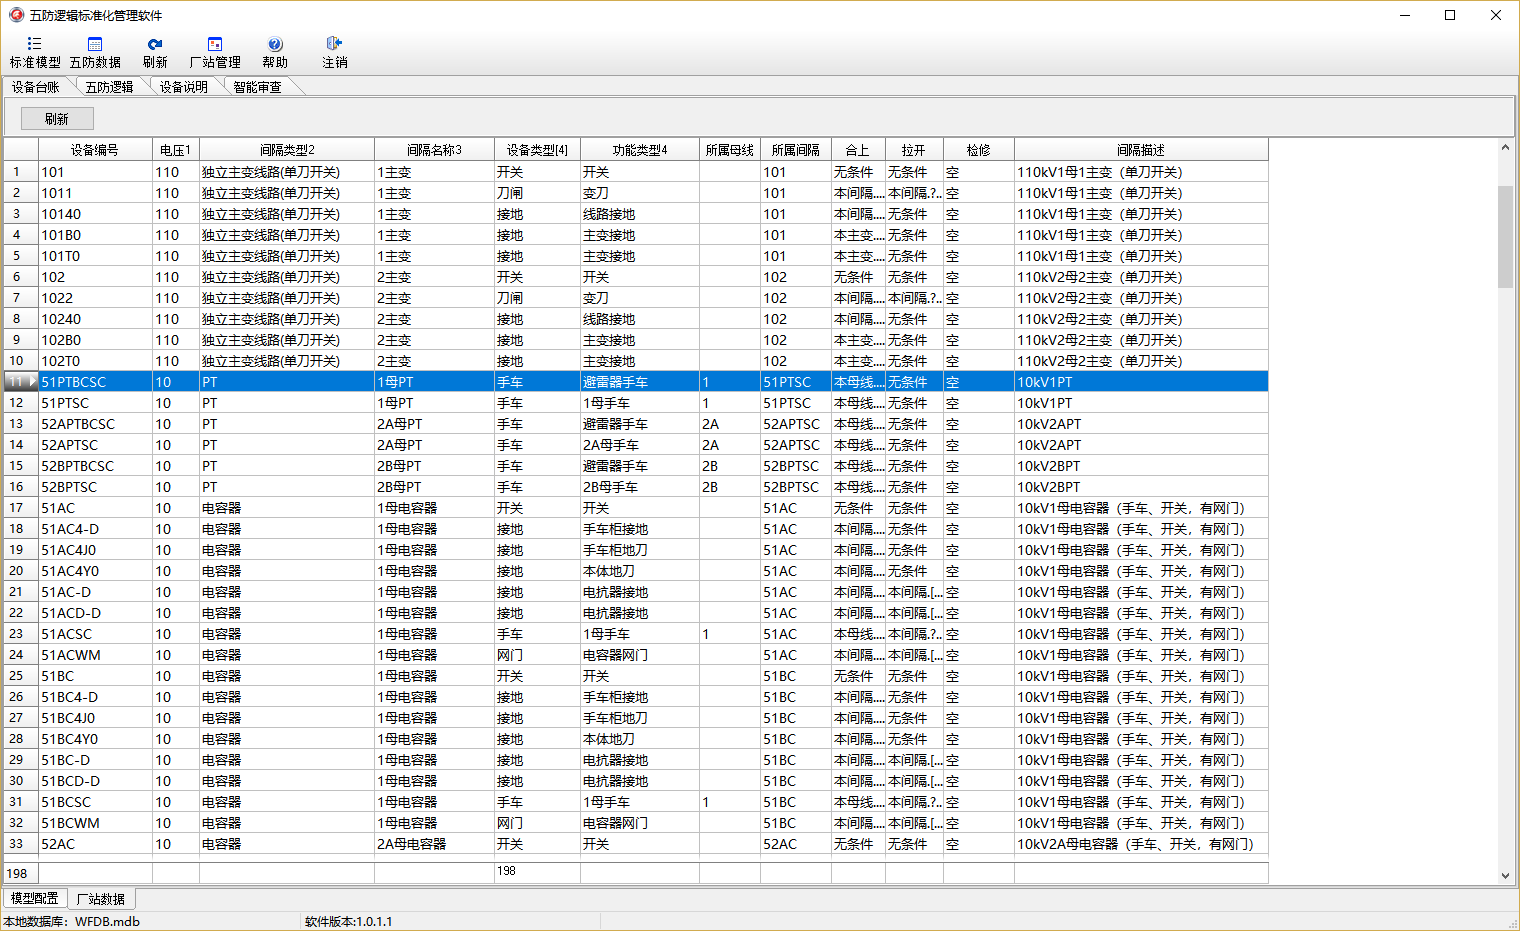Click 10kV2A母电容器 description cell
Image resolution: width=1520 pixels, height=931 pixels.
1141,844
